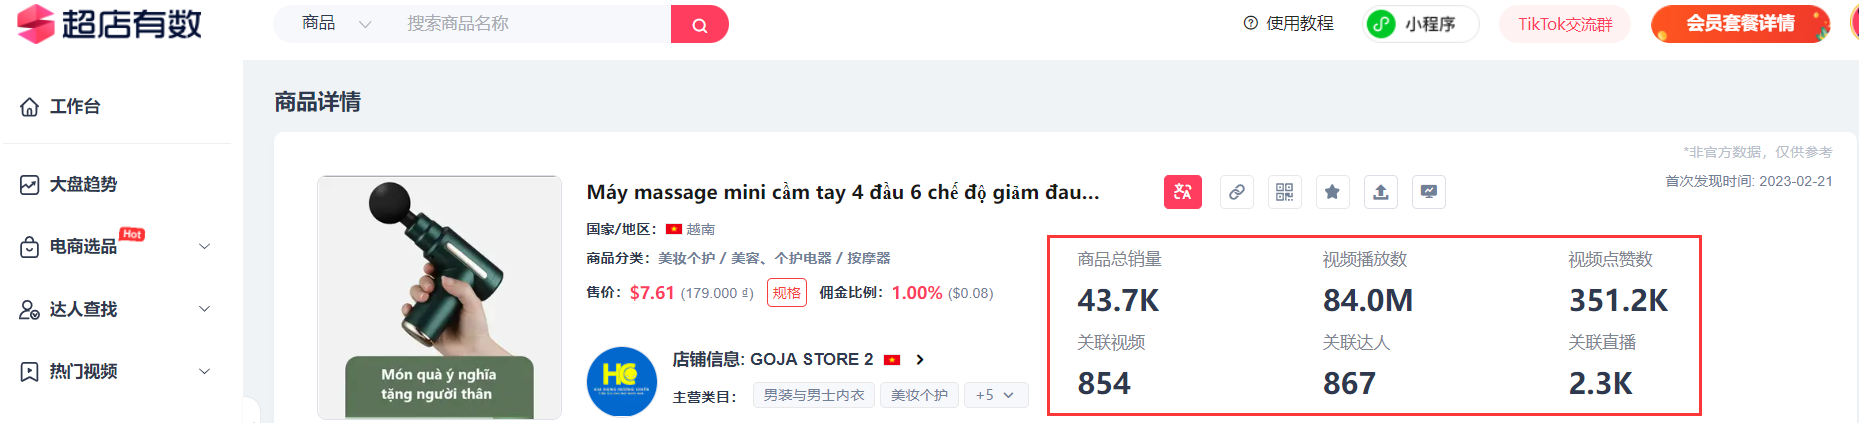
Task: Open GOJA STORE 2 shop arrow link
Action: [920, 360]
